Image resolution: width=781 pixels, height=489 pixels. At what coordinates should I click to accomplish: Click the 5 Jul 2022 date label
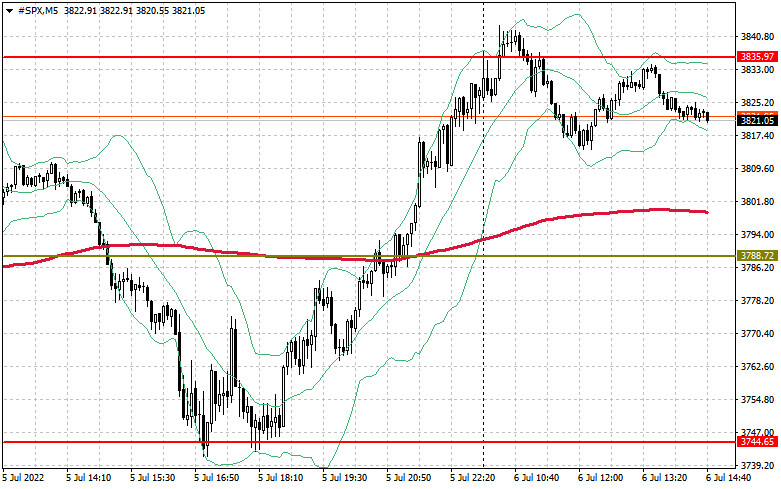tap(23, 478)
